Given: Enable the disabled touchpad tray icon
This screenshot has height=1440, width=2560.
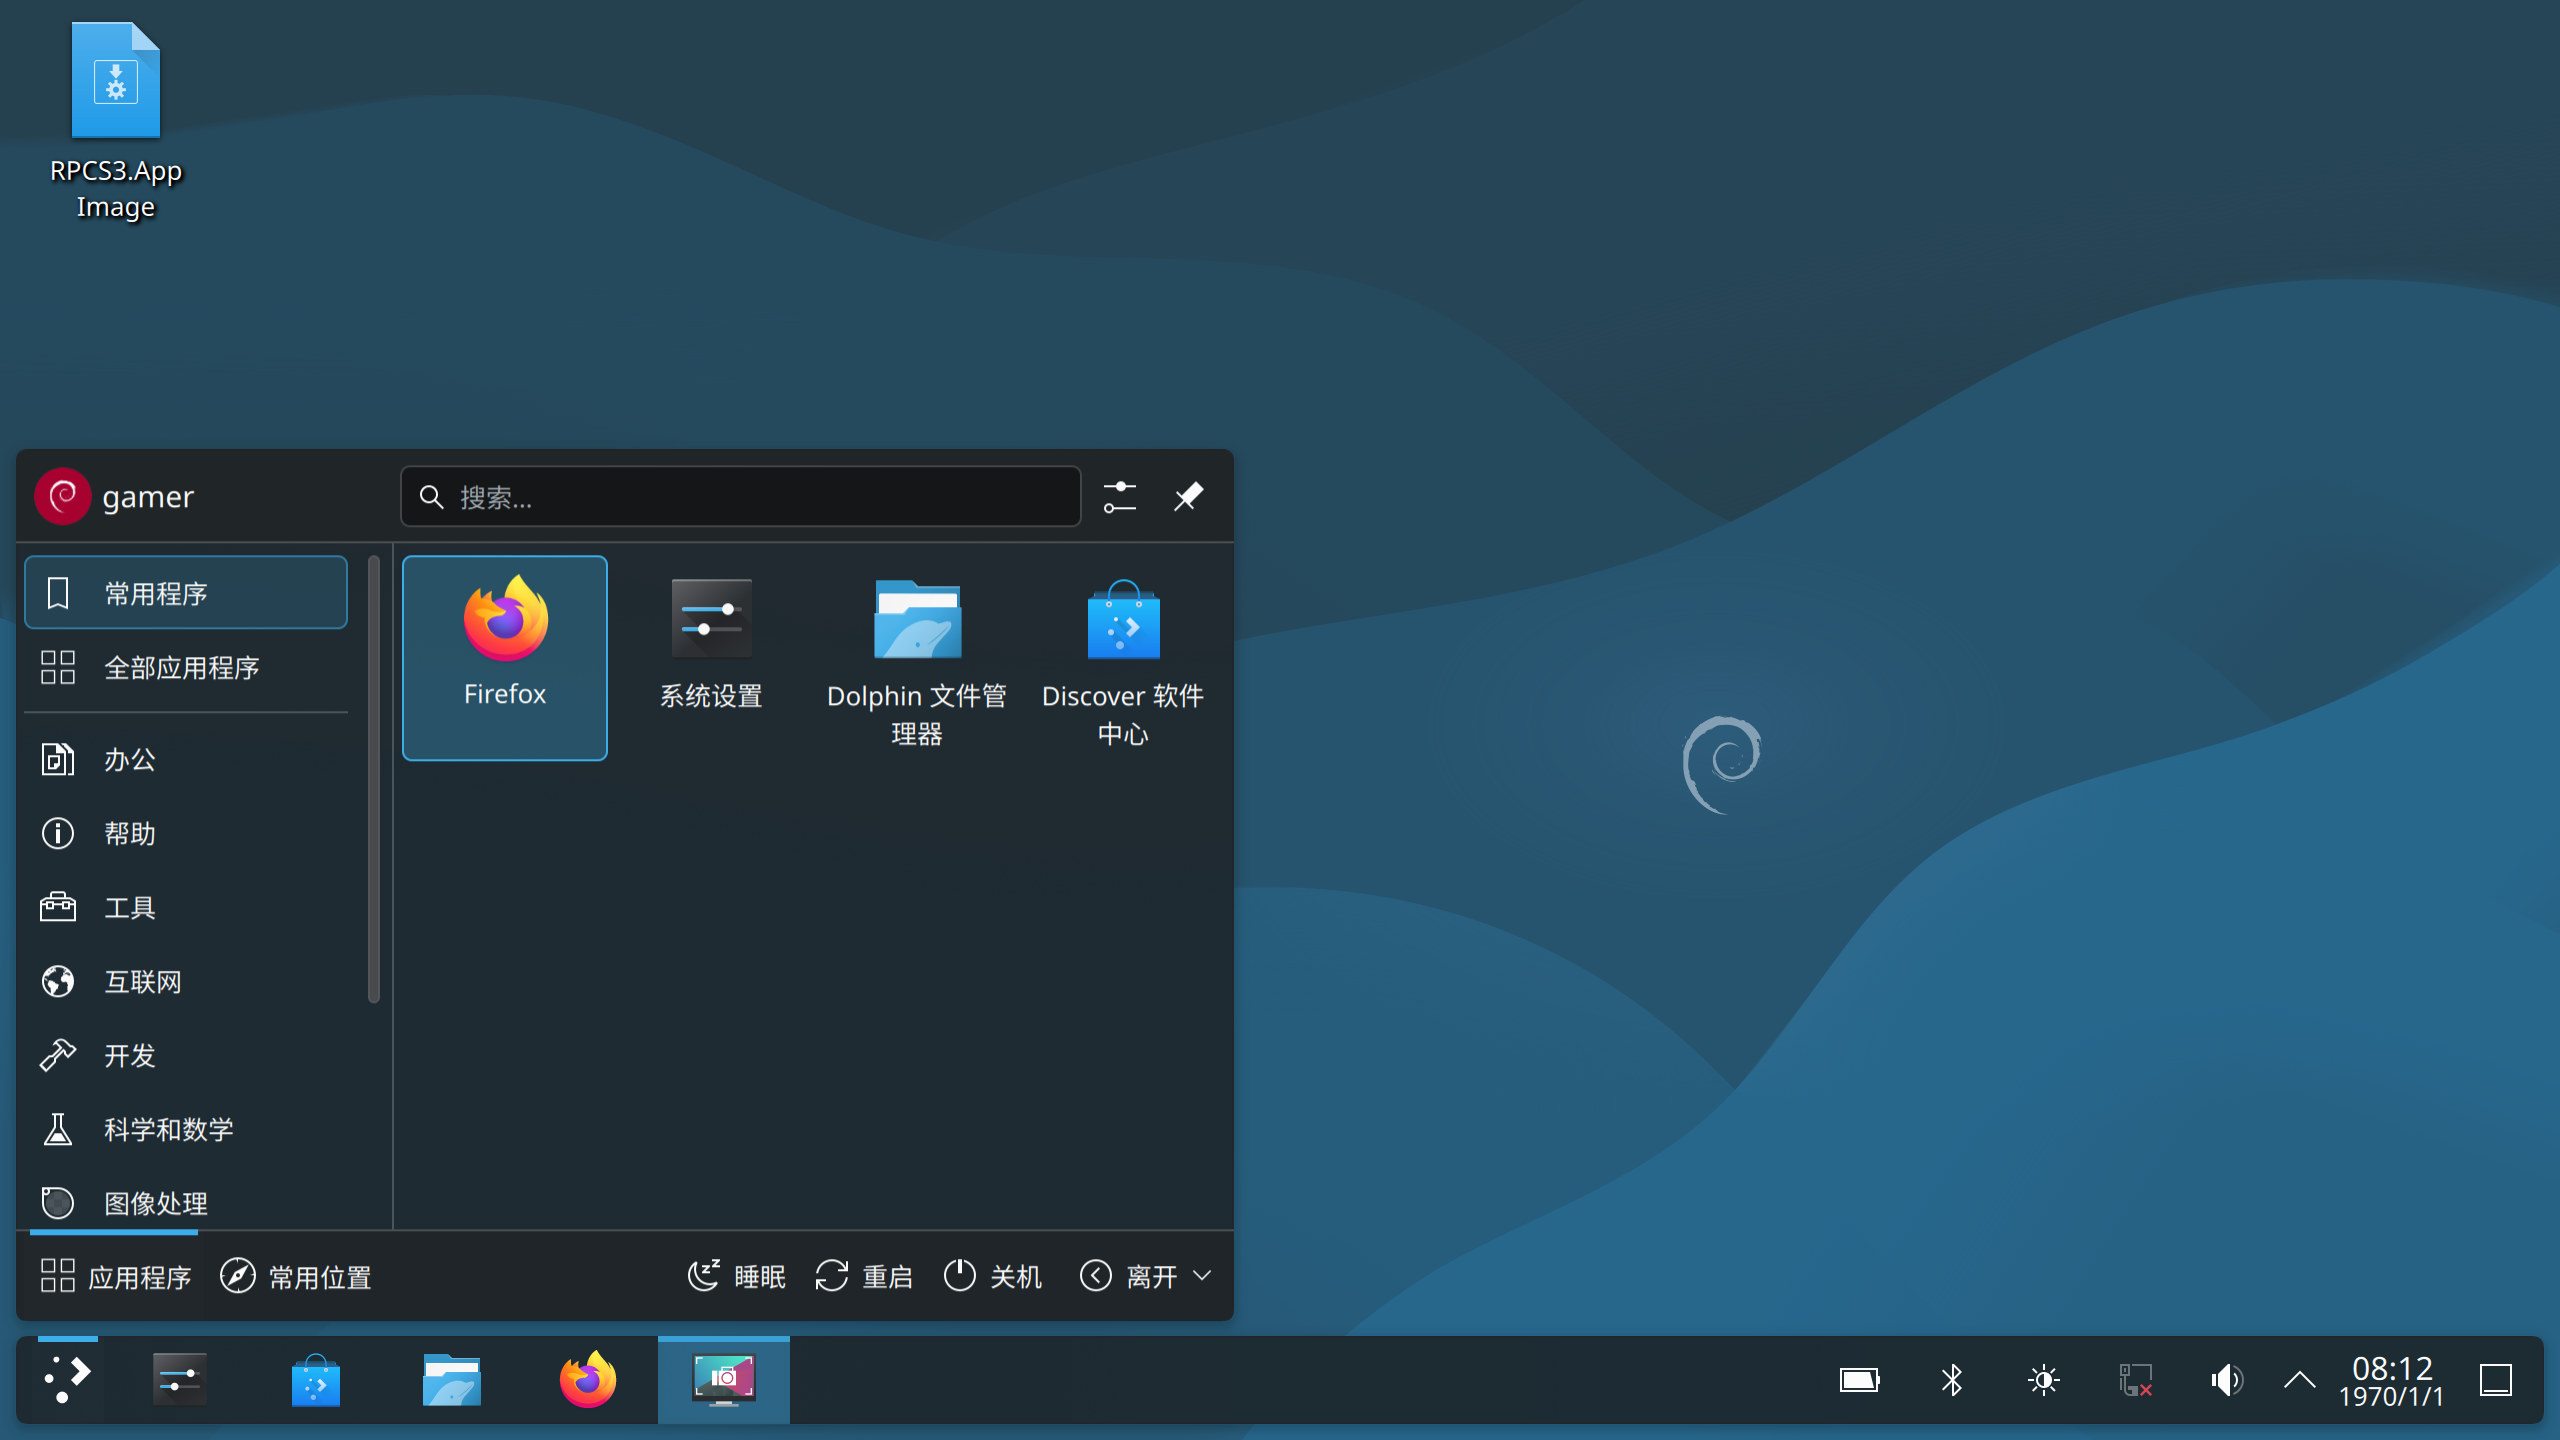Looking at the screenshot, I should [x=2136, y=1380].
